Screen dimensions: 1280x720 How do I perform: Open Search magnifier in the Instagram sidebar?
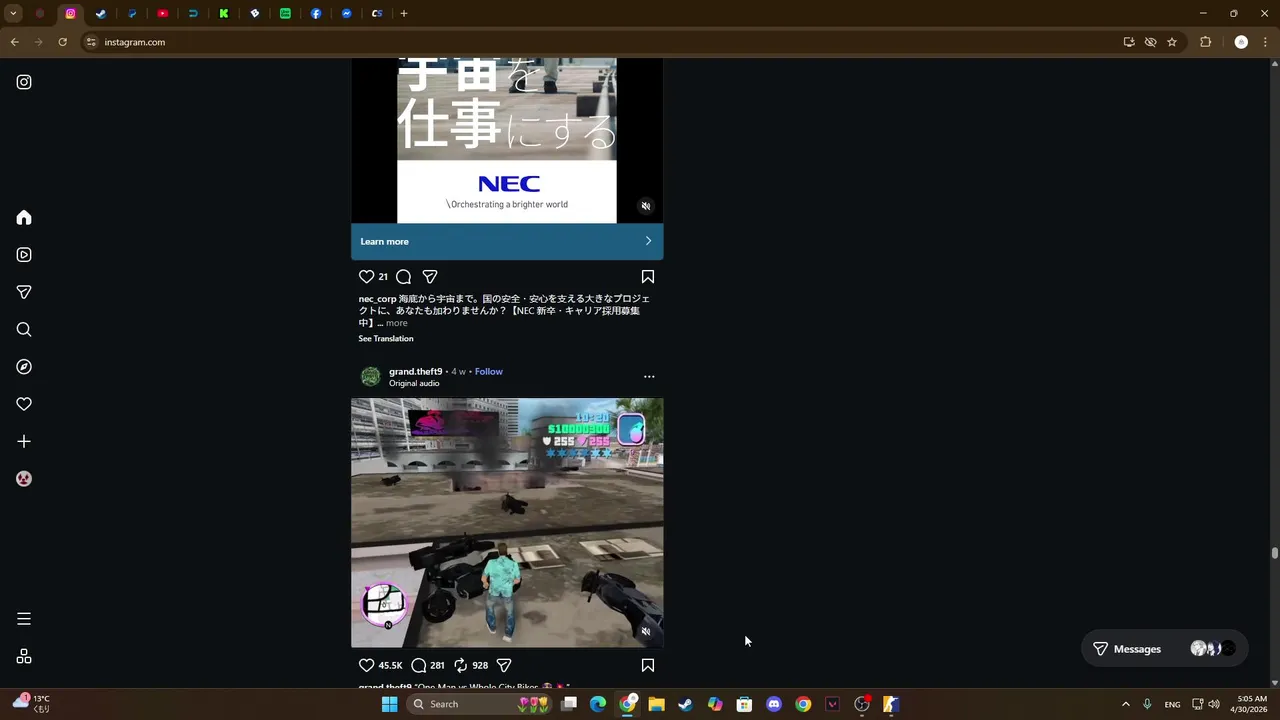[x=24, y=330]
